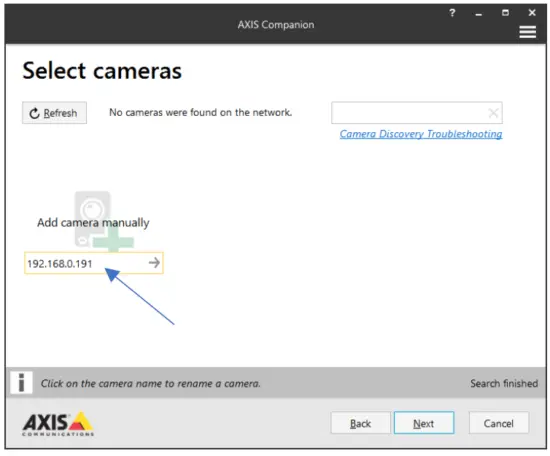Cancel the camera setup wizard
The width and height of the screenshot is (550, 456).
[498, 423]
